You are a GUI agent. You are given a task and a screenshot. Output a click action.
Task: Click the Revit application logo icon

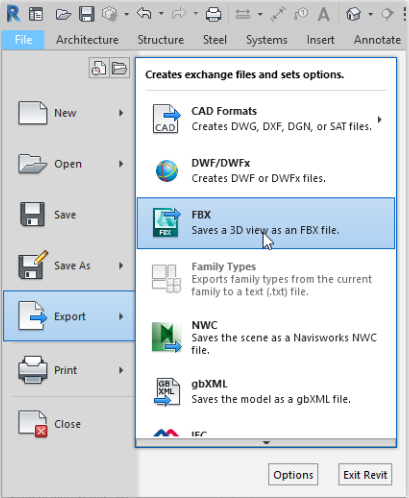(13, 14)
